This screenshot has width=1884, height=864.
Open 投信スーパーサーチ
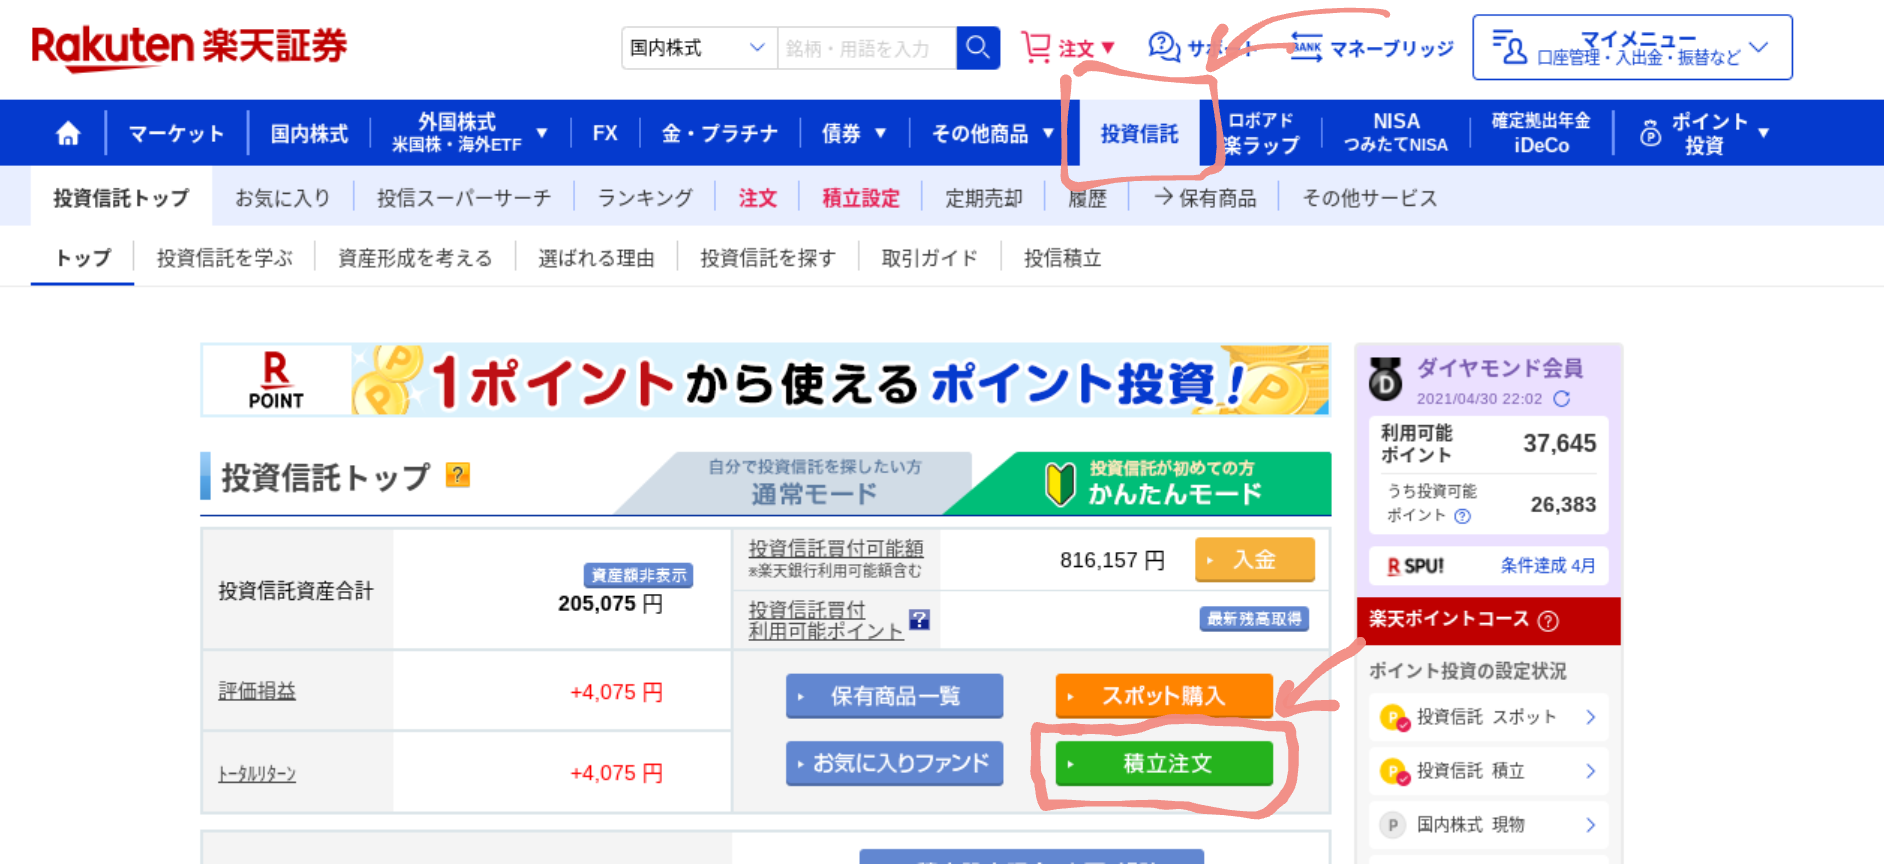coord(464,198)
